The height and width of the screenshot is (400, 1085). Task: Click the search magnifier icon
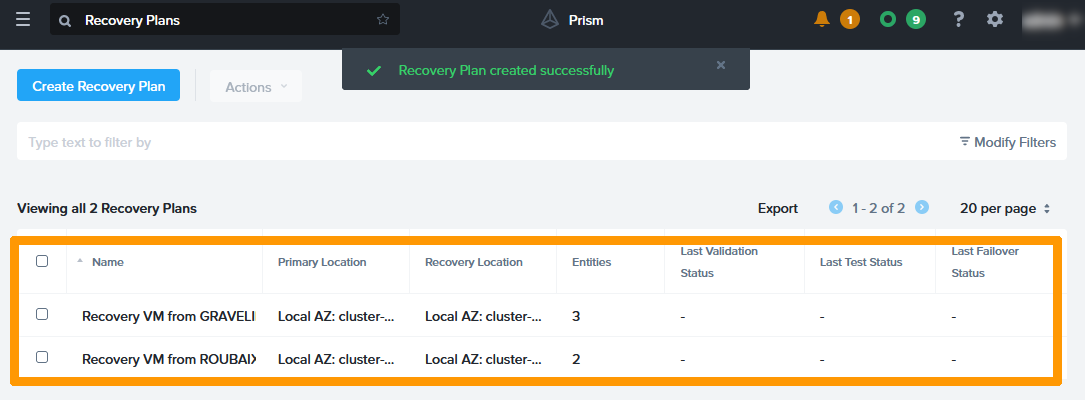[x=66, y=20]
